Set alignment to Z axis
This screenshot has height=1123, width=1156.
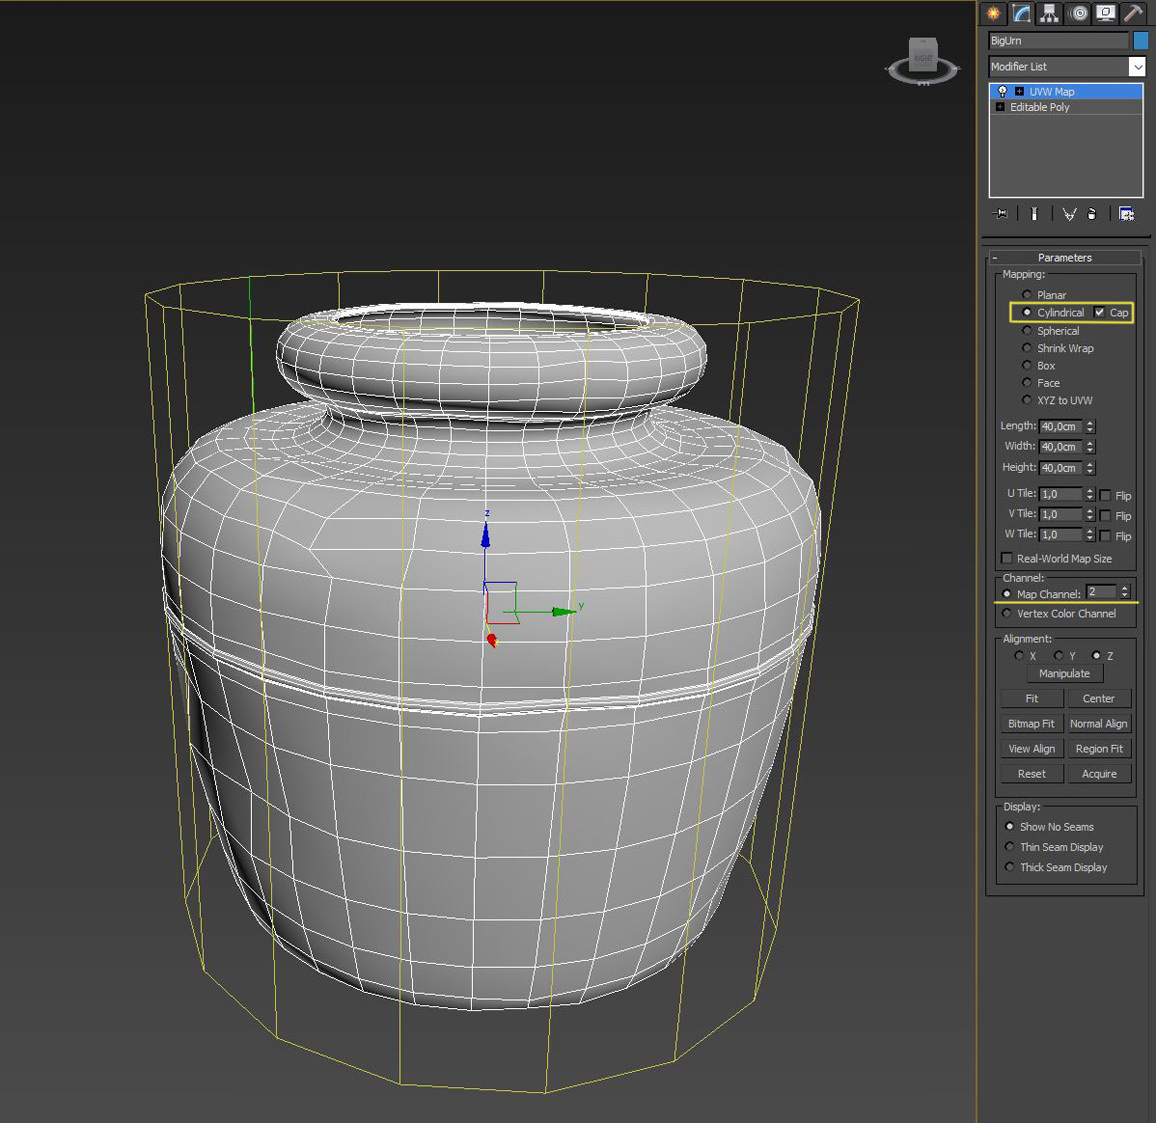[1096, 656]
